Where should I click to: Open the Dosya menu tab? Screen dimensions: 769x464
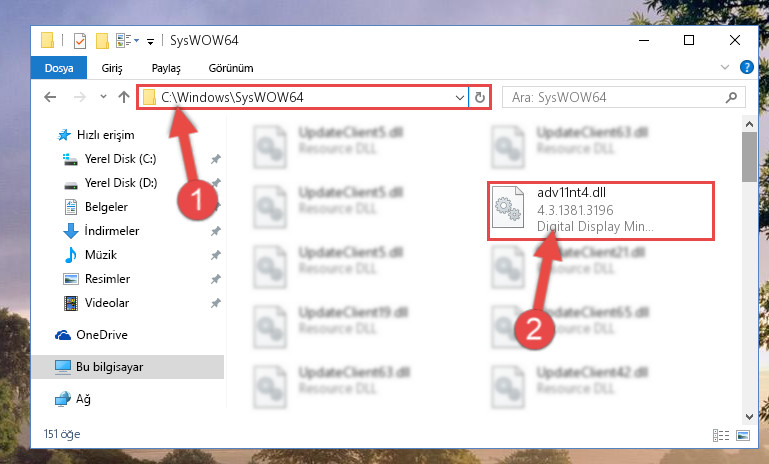pyautogui.click(x=59, y=68)
